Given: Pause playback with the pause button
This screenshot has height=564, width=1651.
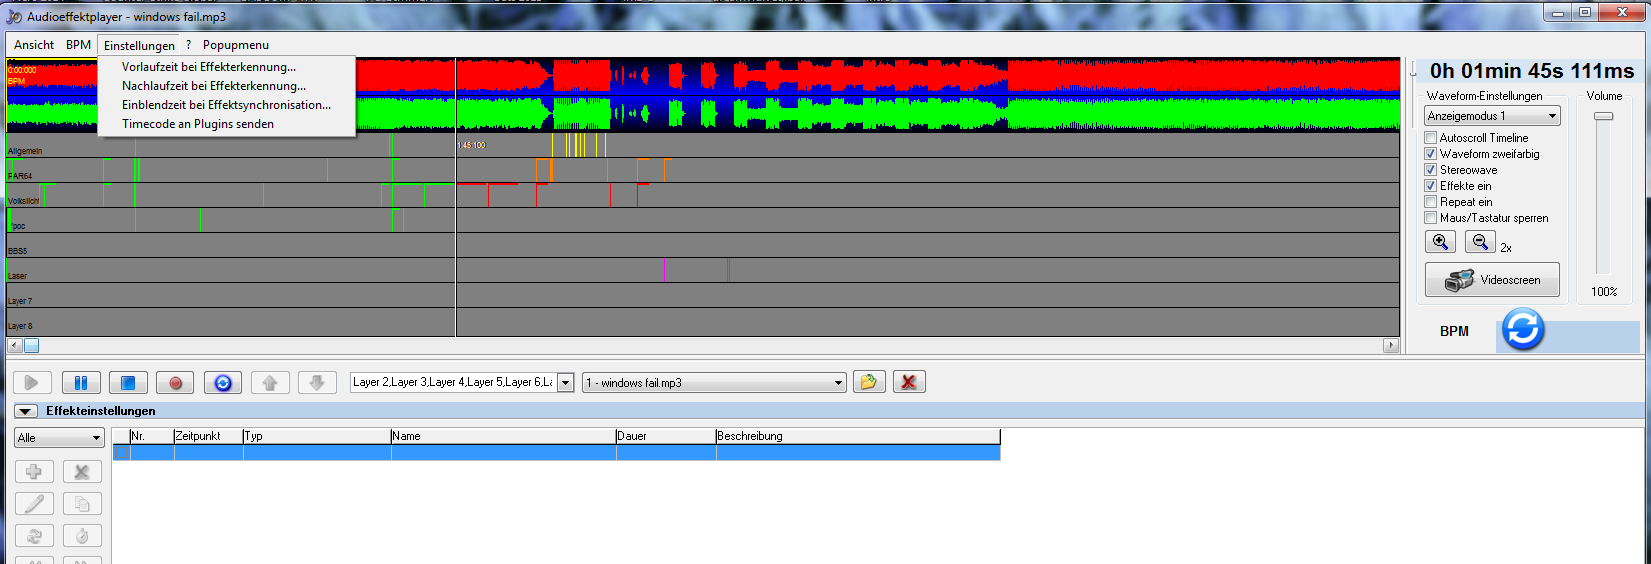Looking at the screenshot, I should [x=81, y=382].
